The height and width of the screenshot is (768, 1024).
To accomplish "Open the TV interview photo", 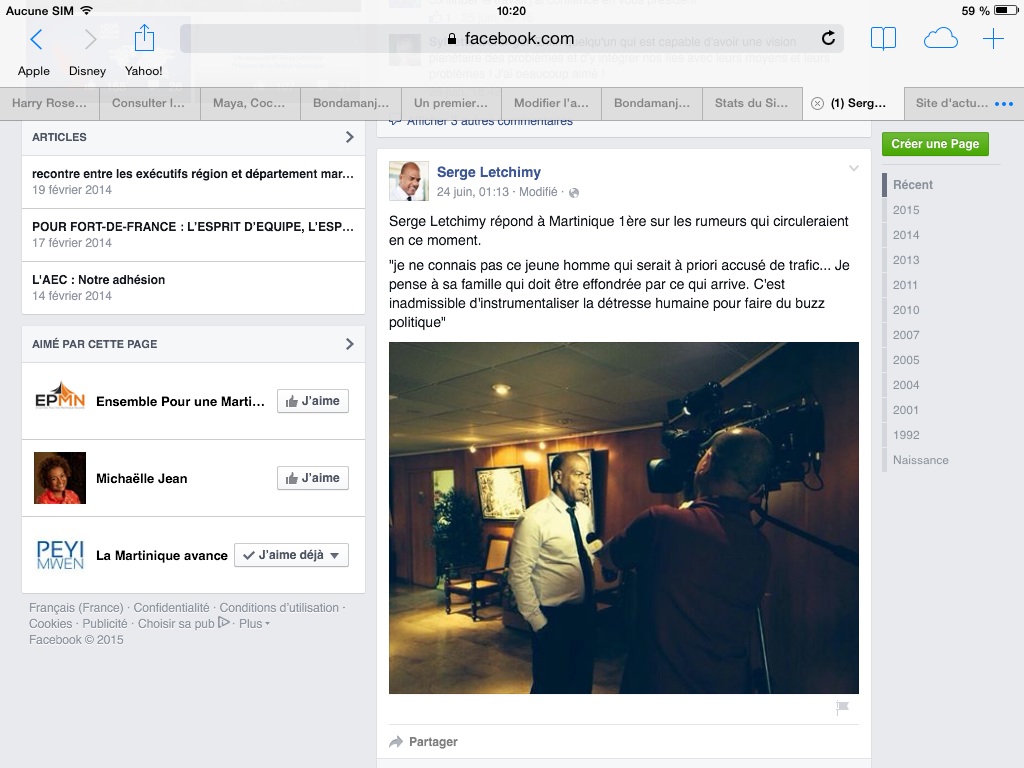I will 624,518.
